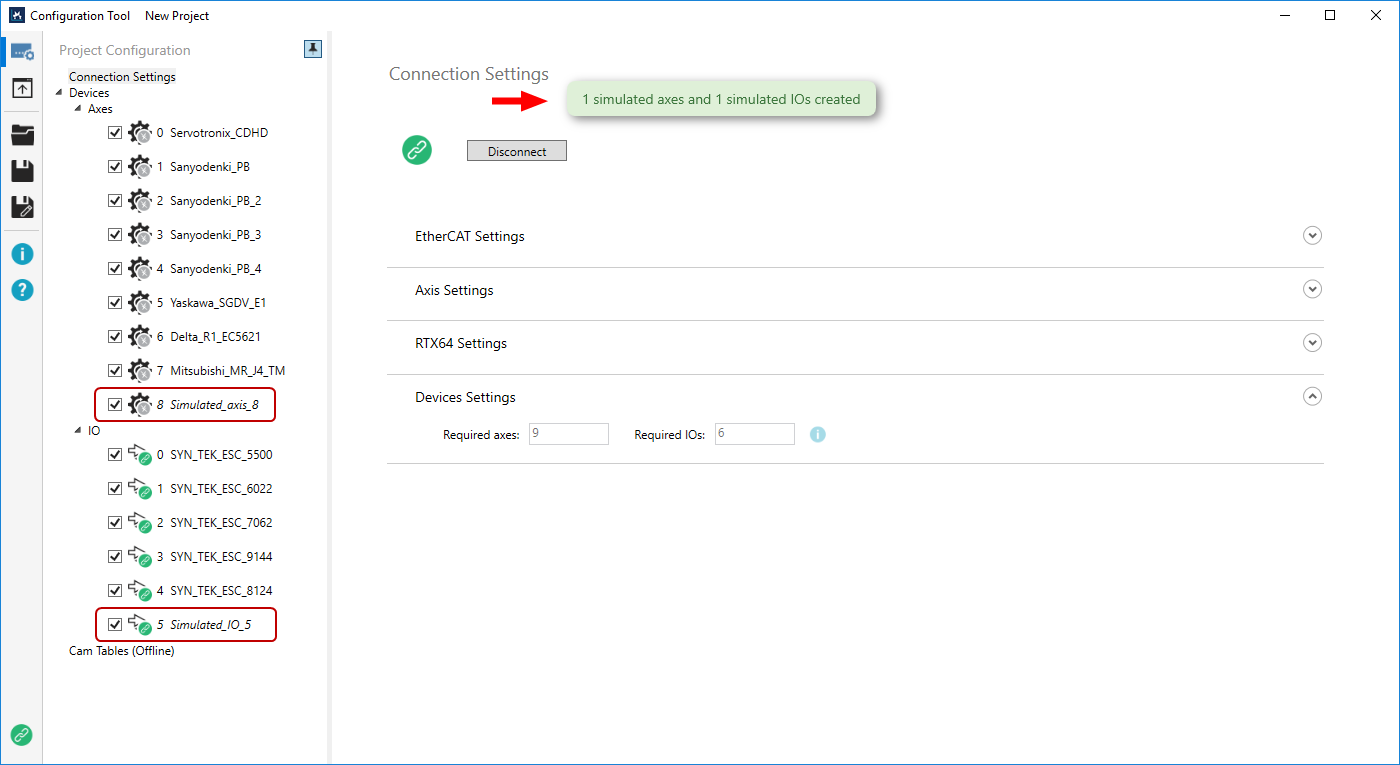Click the Save As disk-with-pencil icon
Screen dimensions: 1400x765
coord(22,207)
